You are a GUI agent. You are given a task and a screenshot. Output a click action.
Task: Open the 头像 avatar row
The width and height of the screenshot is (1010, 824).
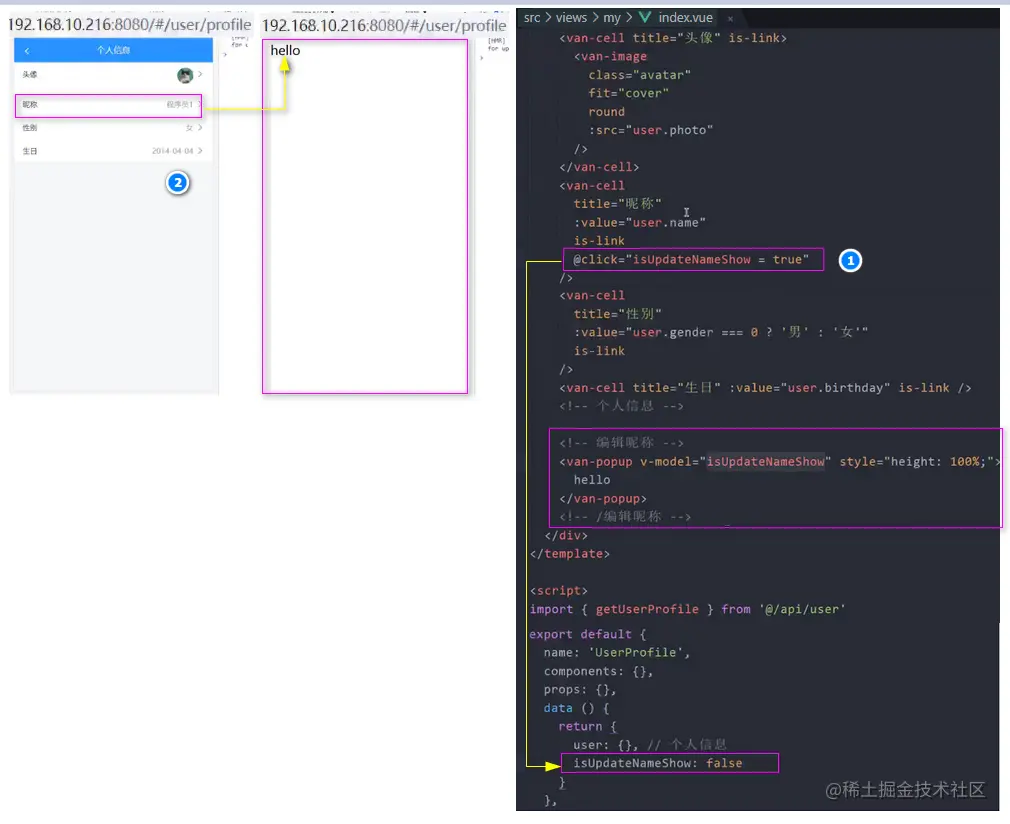click(113, 75)
